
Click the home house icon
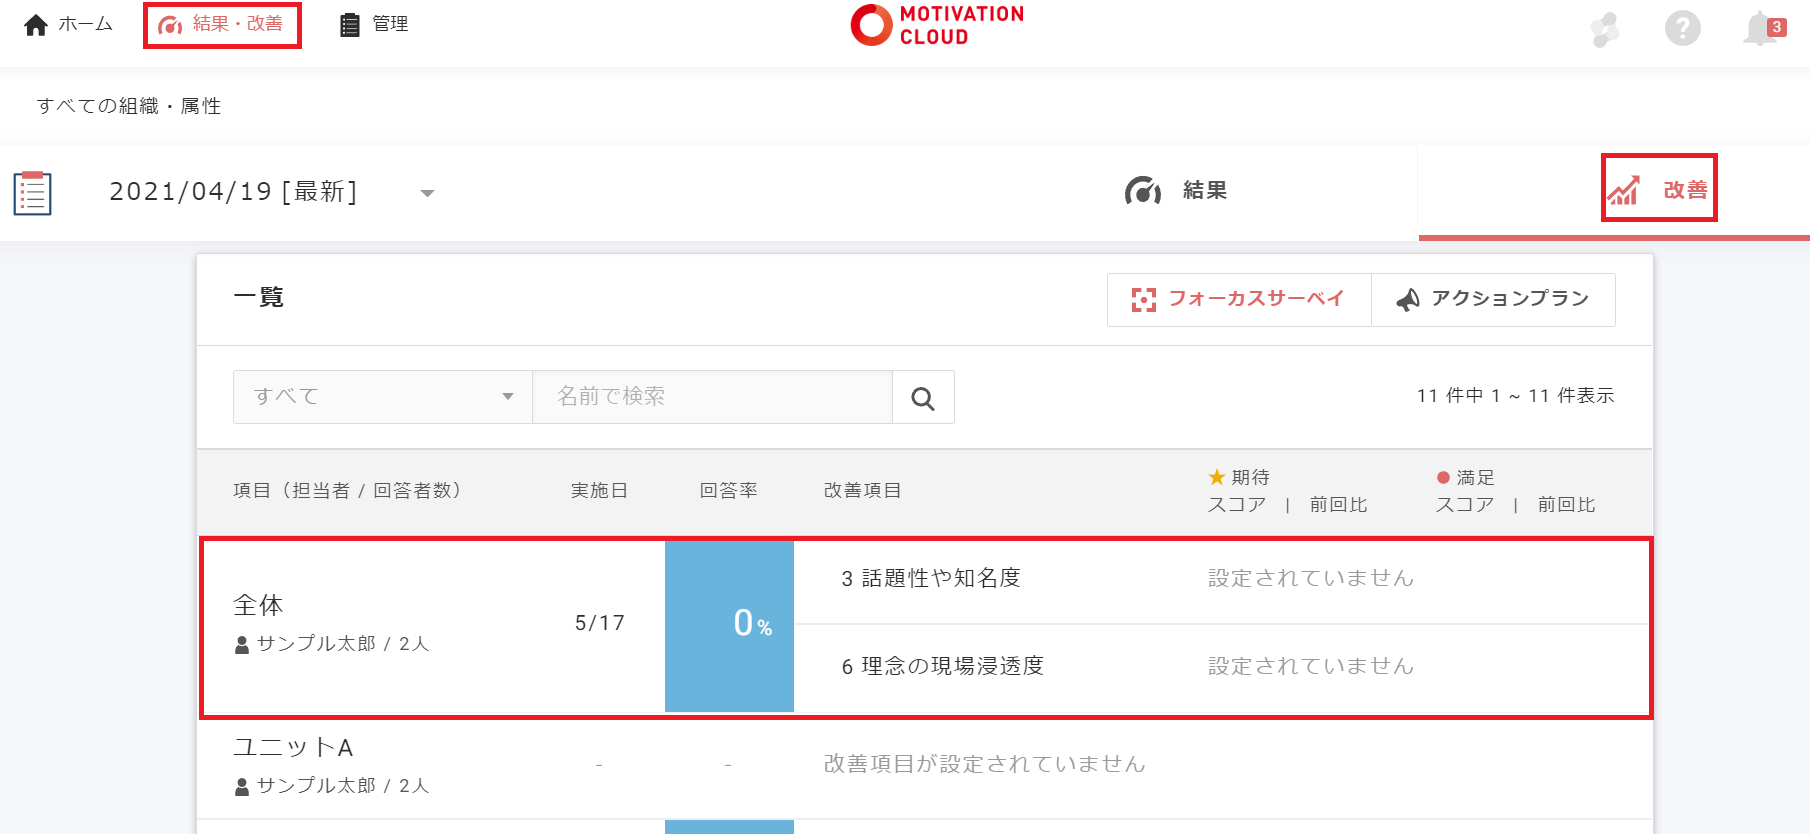click(36, 25)
